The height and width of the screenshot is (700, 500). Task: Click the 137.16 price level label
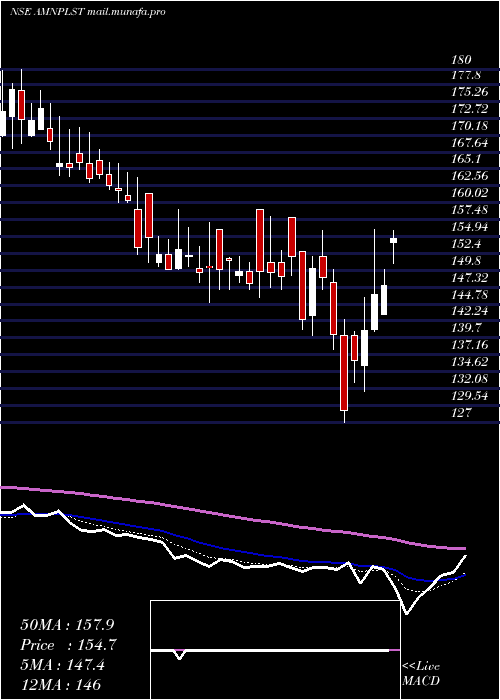pyautogui.click(x=470, y=346)
